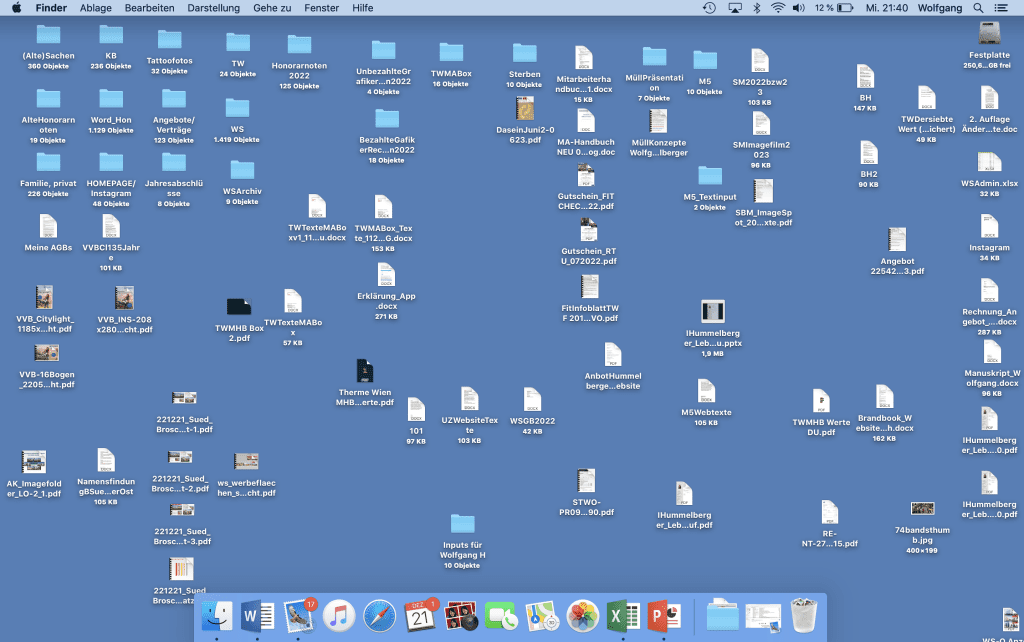The width and height of the screenshot is (1024, 642).
Task: Select the Honorarnoten 2022 folder
Action: click(299, 45)
